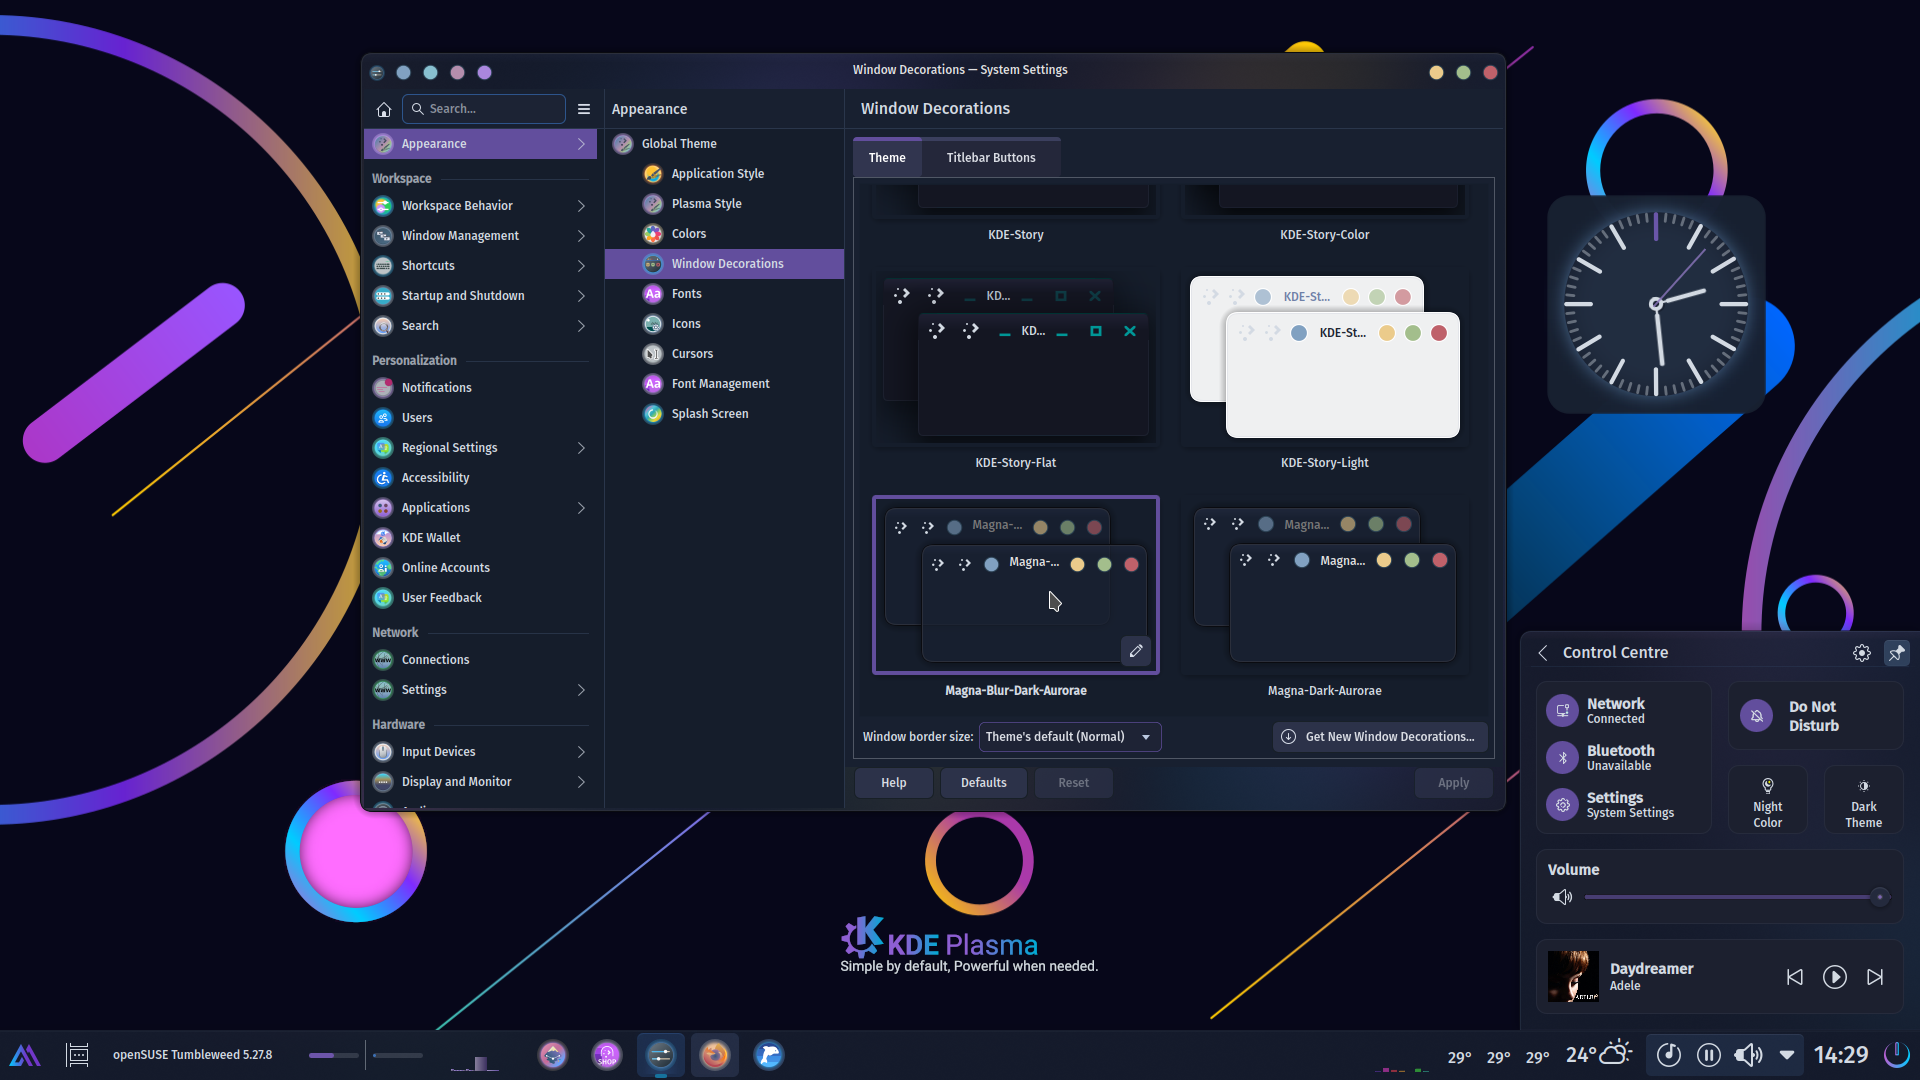Click the Bluetooth icon in Control Centre
The height and width of the screenshot is (1080, 1920).
pos(1562,757)
